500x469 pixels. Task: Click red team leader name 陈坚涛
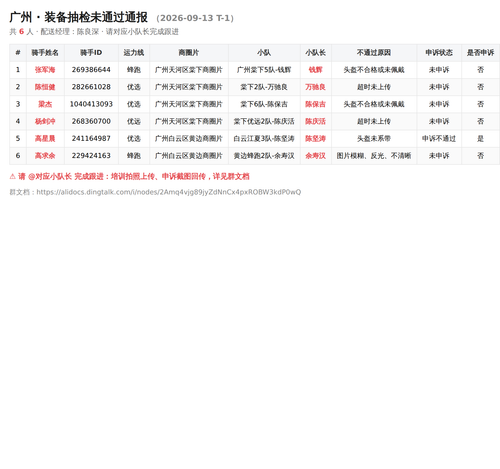315,139
